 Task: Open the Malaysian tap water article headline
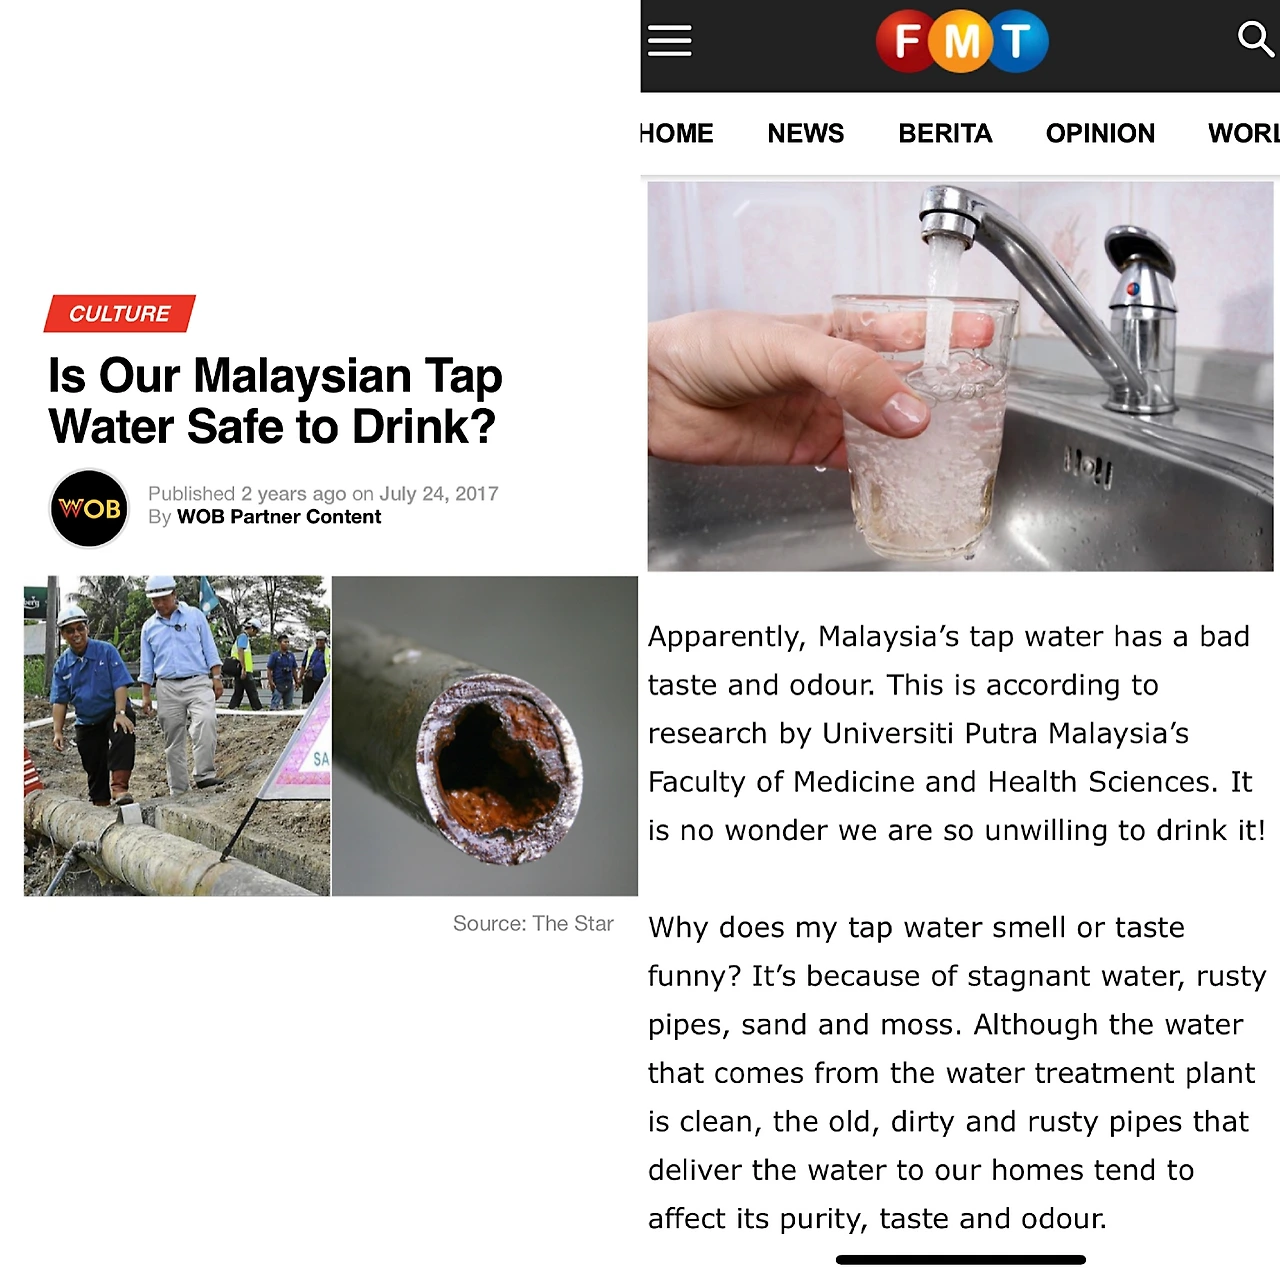coord(275,401)
